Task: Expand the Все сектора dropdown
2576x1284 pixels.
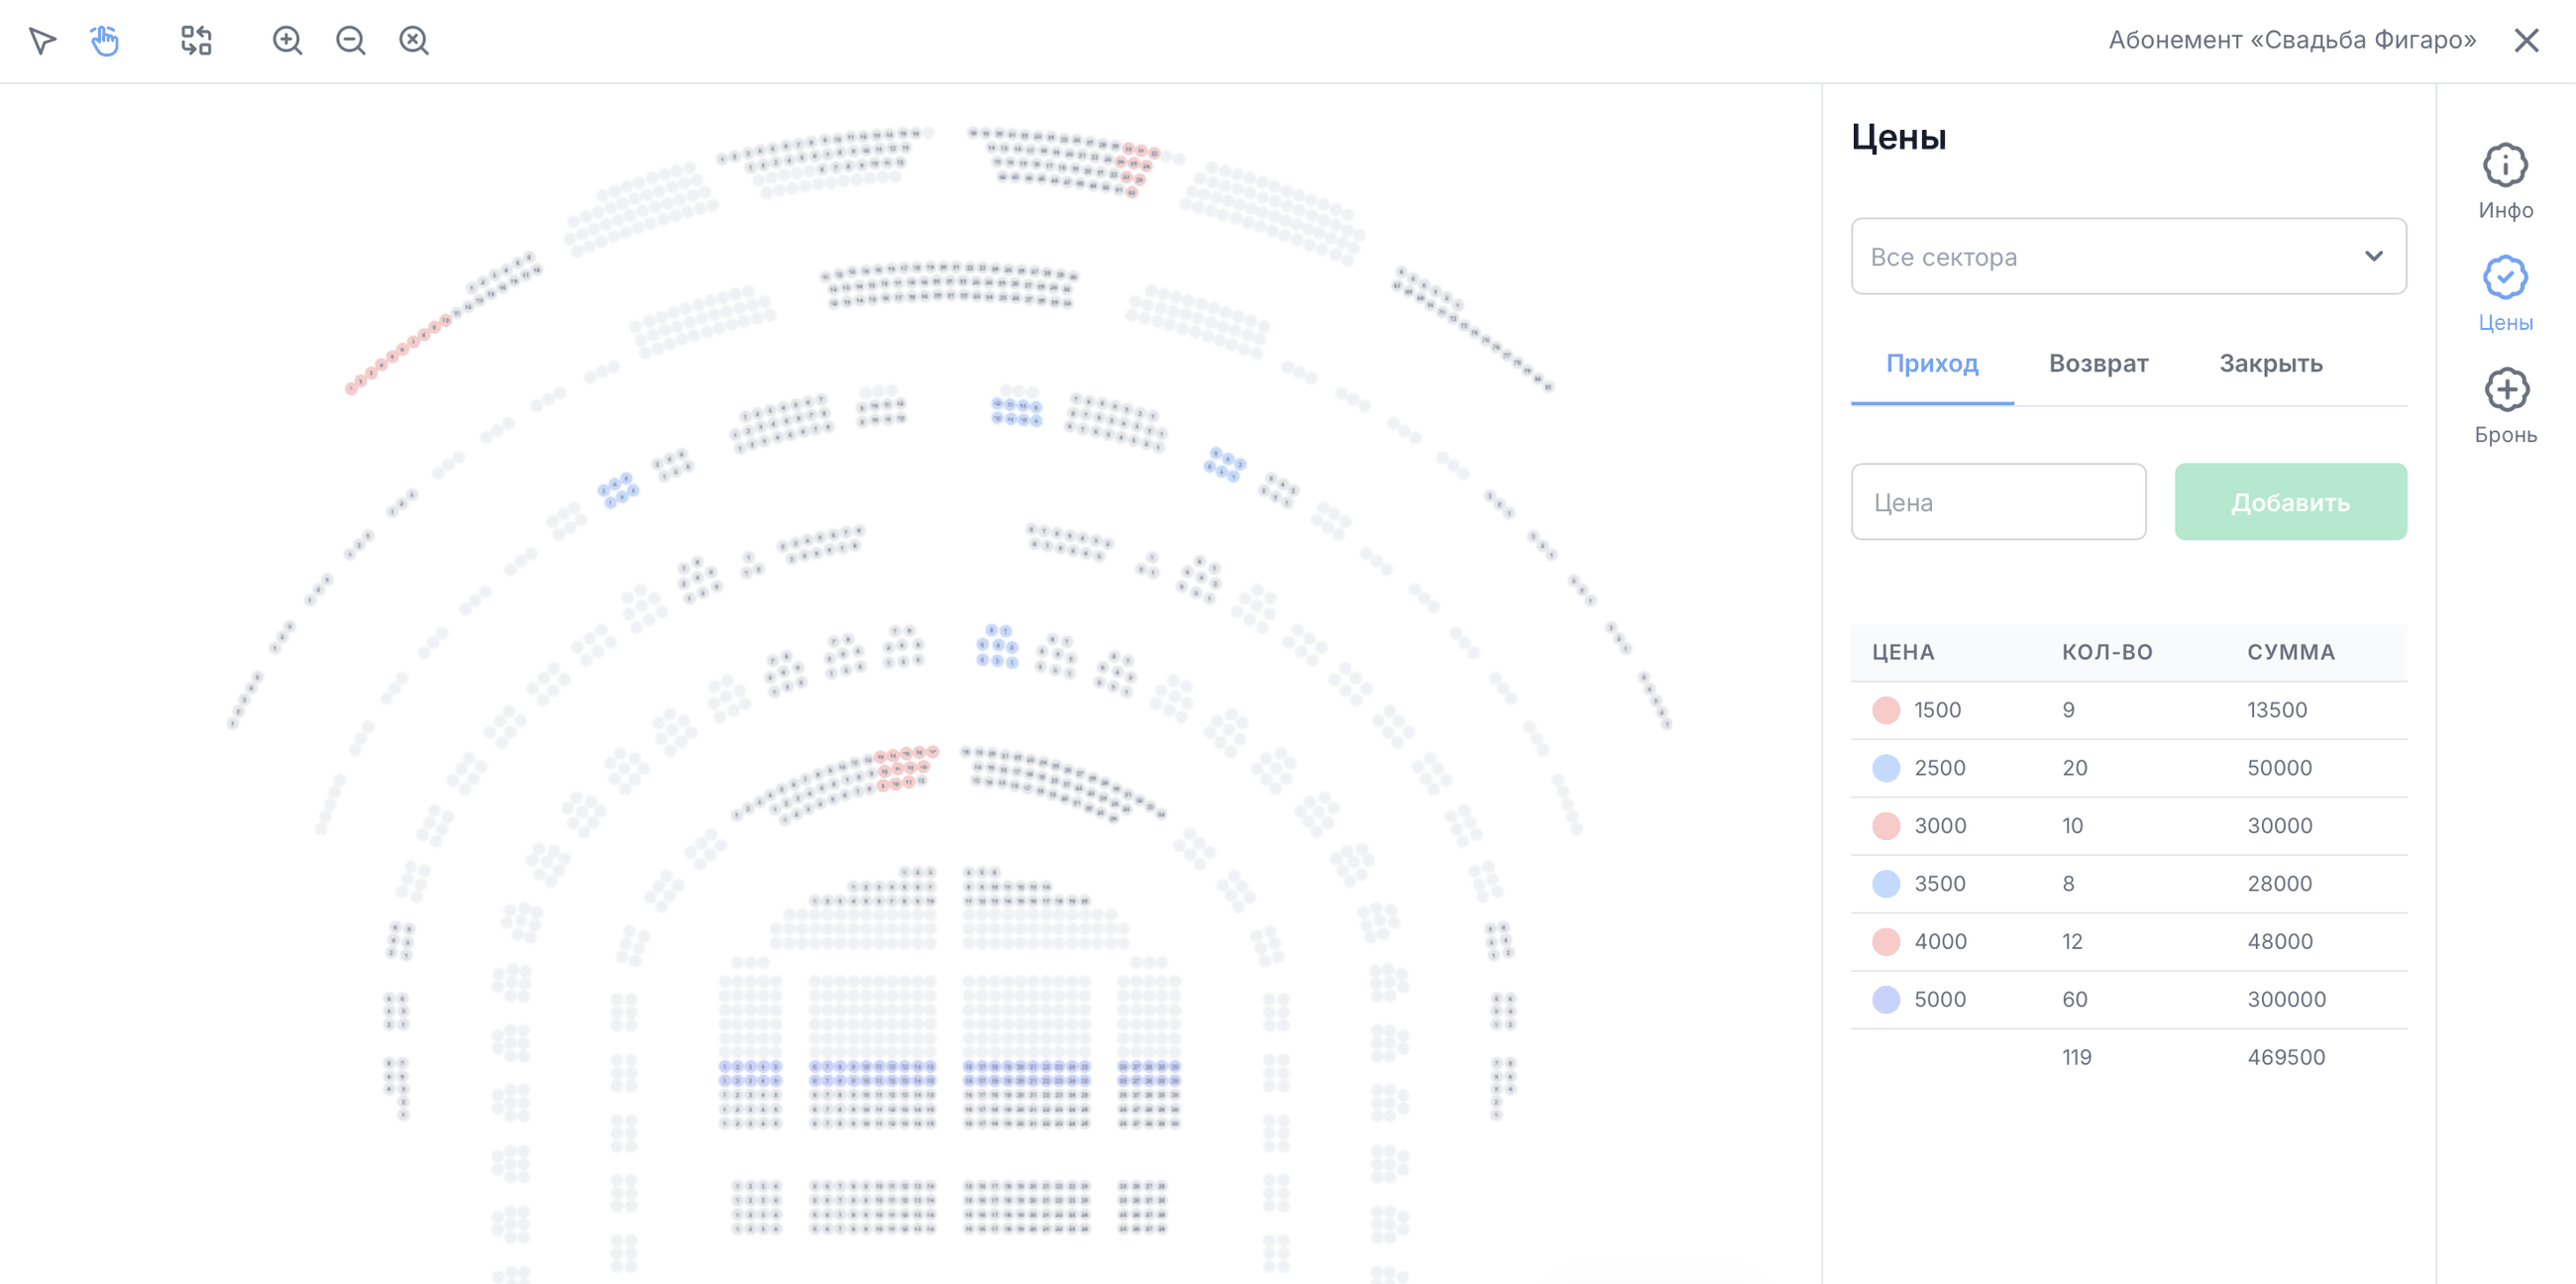Action: 2128,256
